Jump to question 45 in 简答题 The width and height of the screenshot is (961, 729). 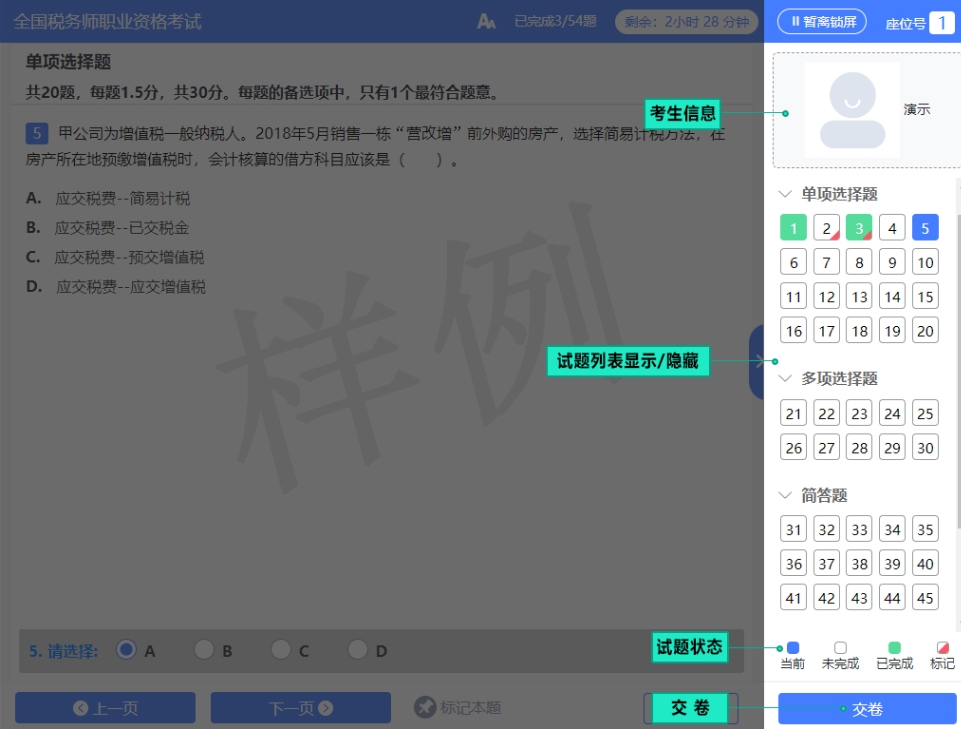coord(925,598)
